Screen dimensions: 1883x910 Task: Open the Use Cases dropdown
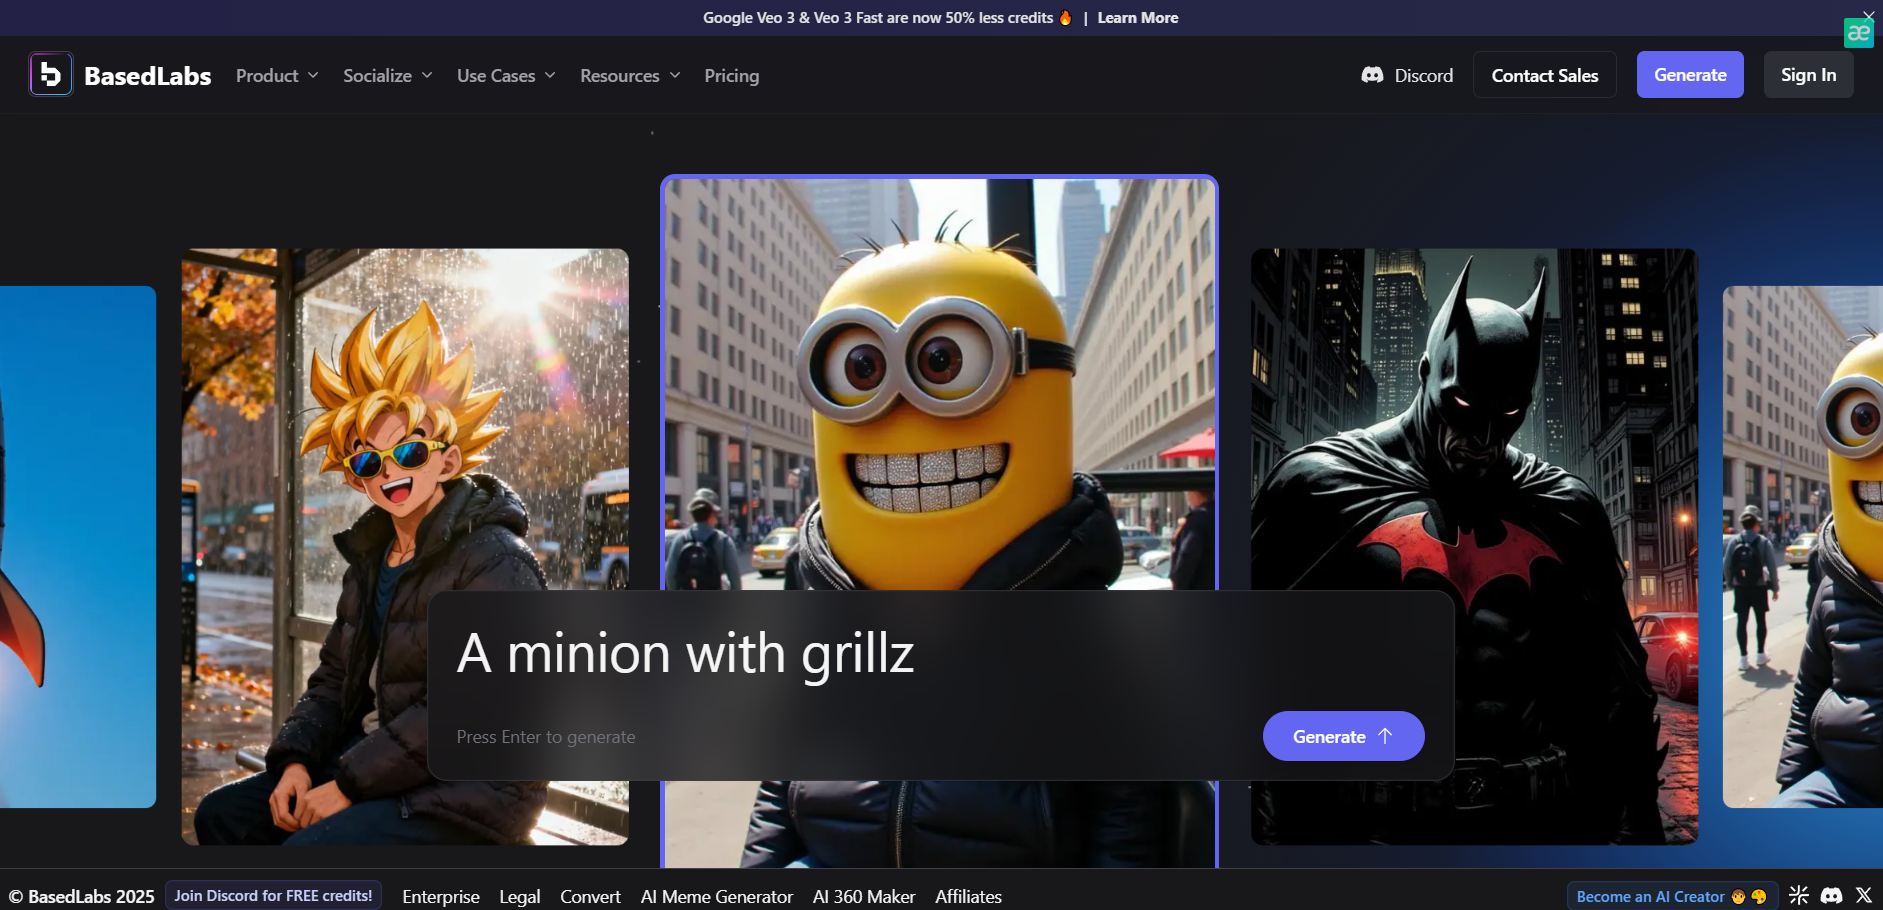click(x=505, y=76)
